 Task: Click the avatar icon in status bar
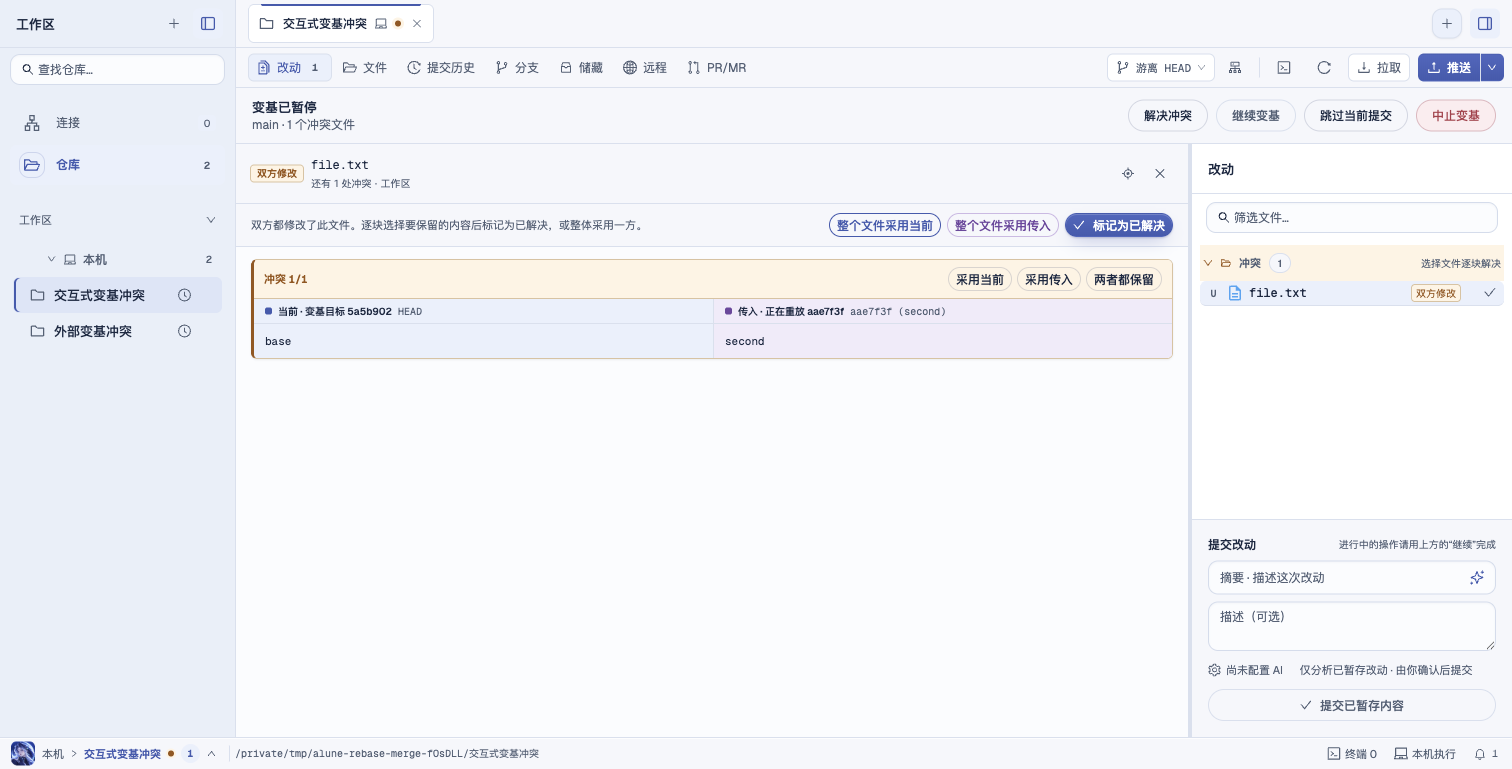[22, 754]
